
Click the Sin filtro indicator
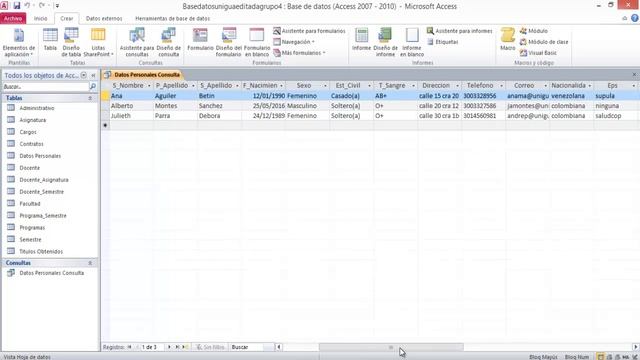(x=210, y=347)
